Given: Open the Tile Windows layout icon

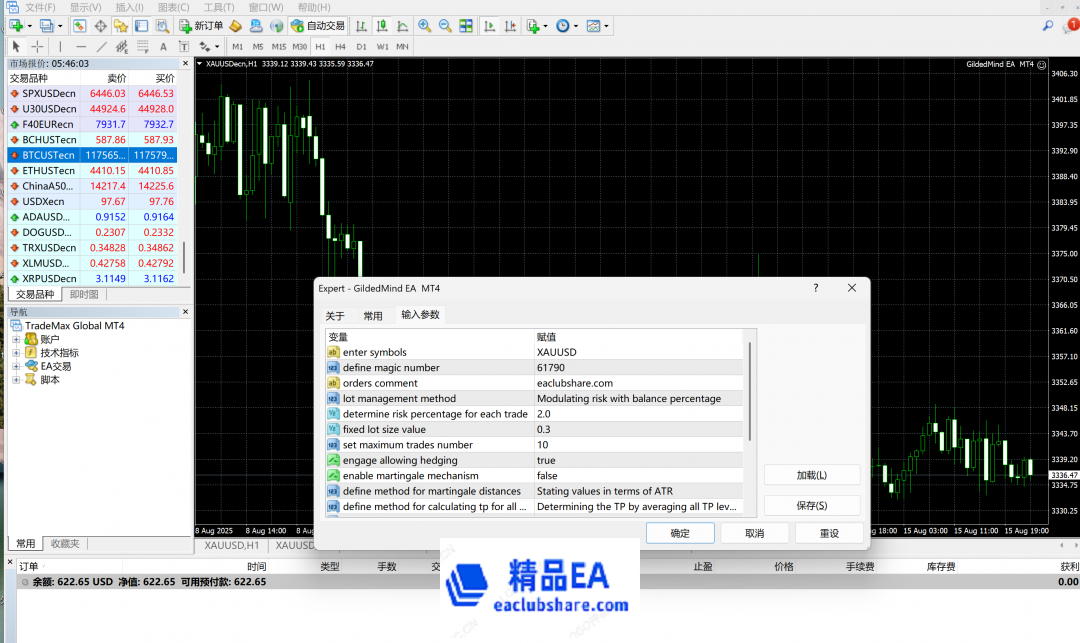Looking at the screenshot, I should point(465,25).
